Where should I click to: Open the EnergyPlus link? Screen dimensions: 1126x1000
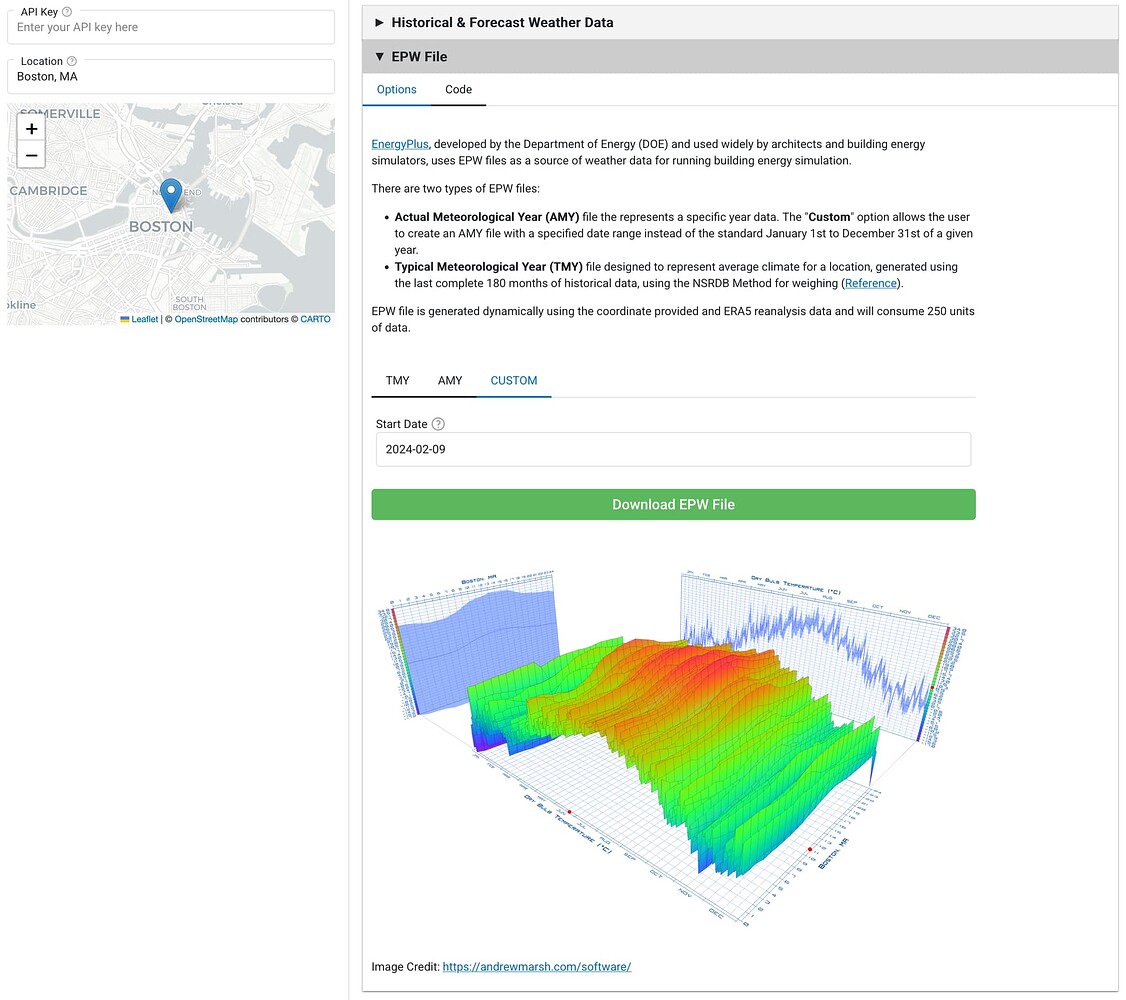click(x=400, y=144)
